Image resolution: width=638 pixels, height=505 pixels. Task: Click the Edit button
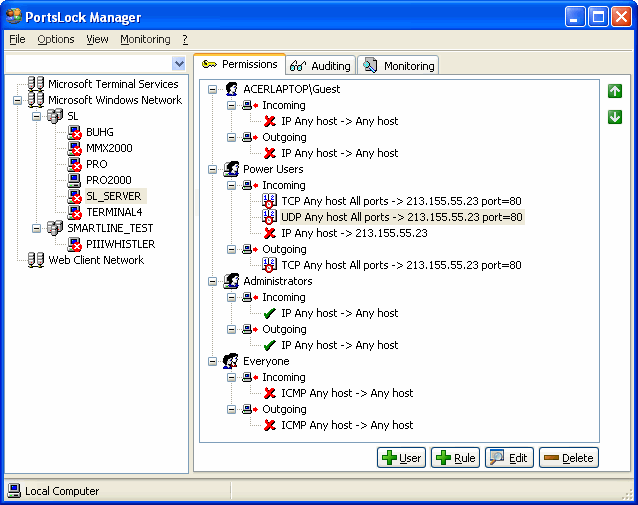tap(509, 458)
